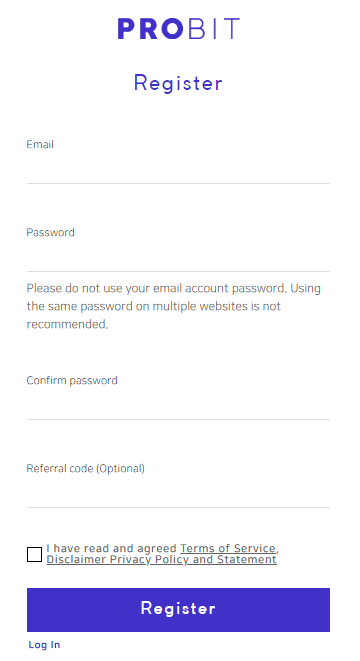Click the 'I have read and agreed' text
The image size is (360, 661).
[x=112, y=548]
